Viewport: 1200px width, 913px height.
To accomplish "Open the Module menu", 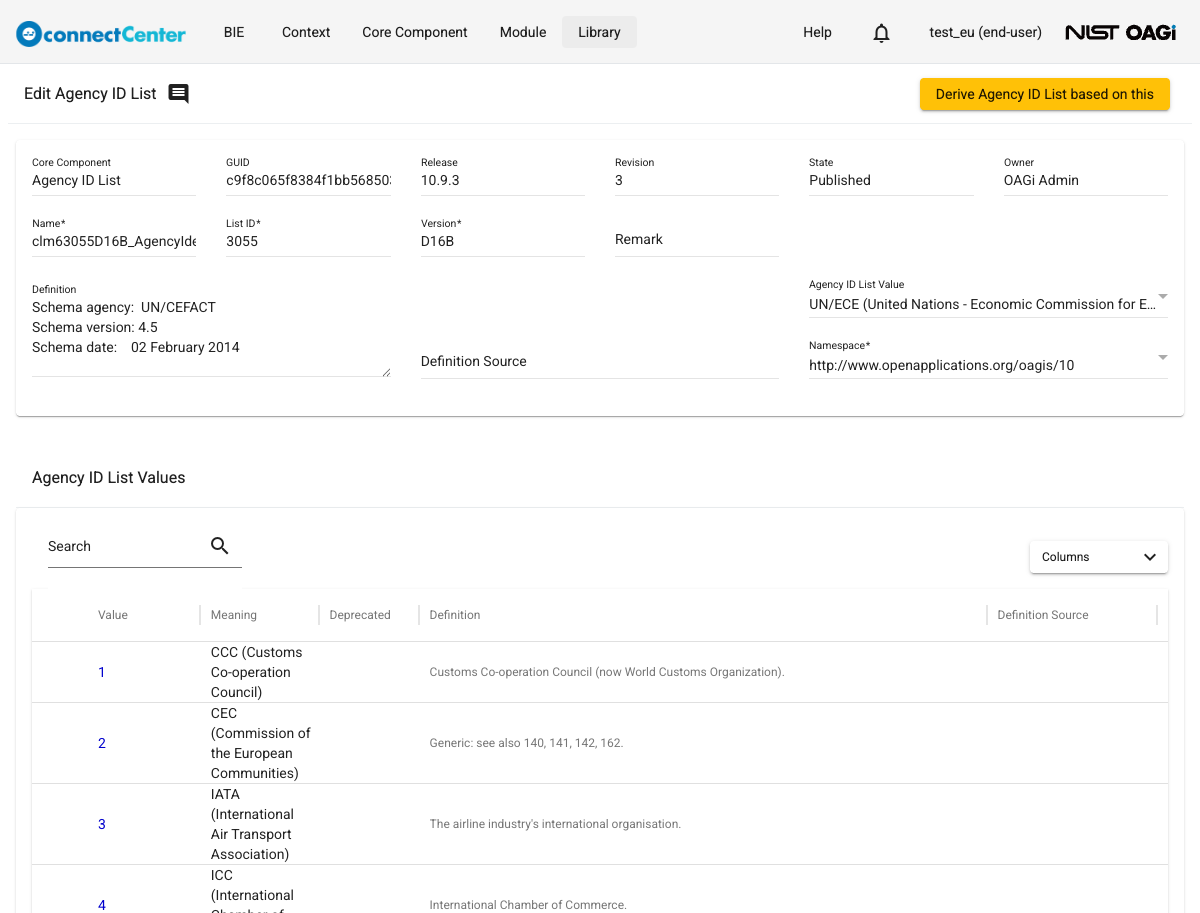I will [x=523, y=32].
